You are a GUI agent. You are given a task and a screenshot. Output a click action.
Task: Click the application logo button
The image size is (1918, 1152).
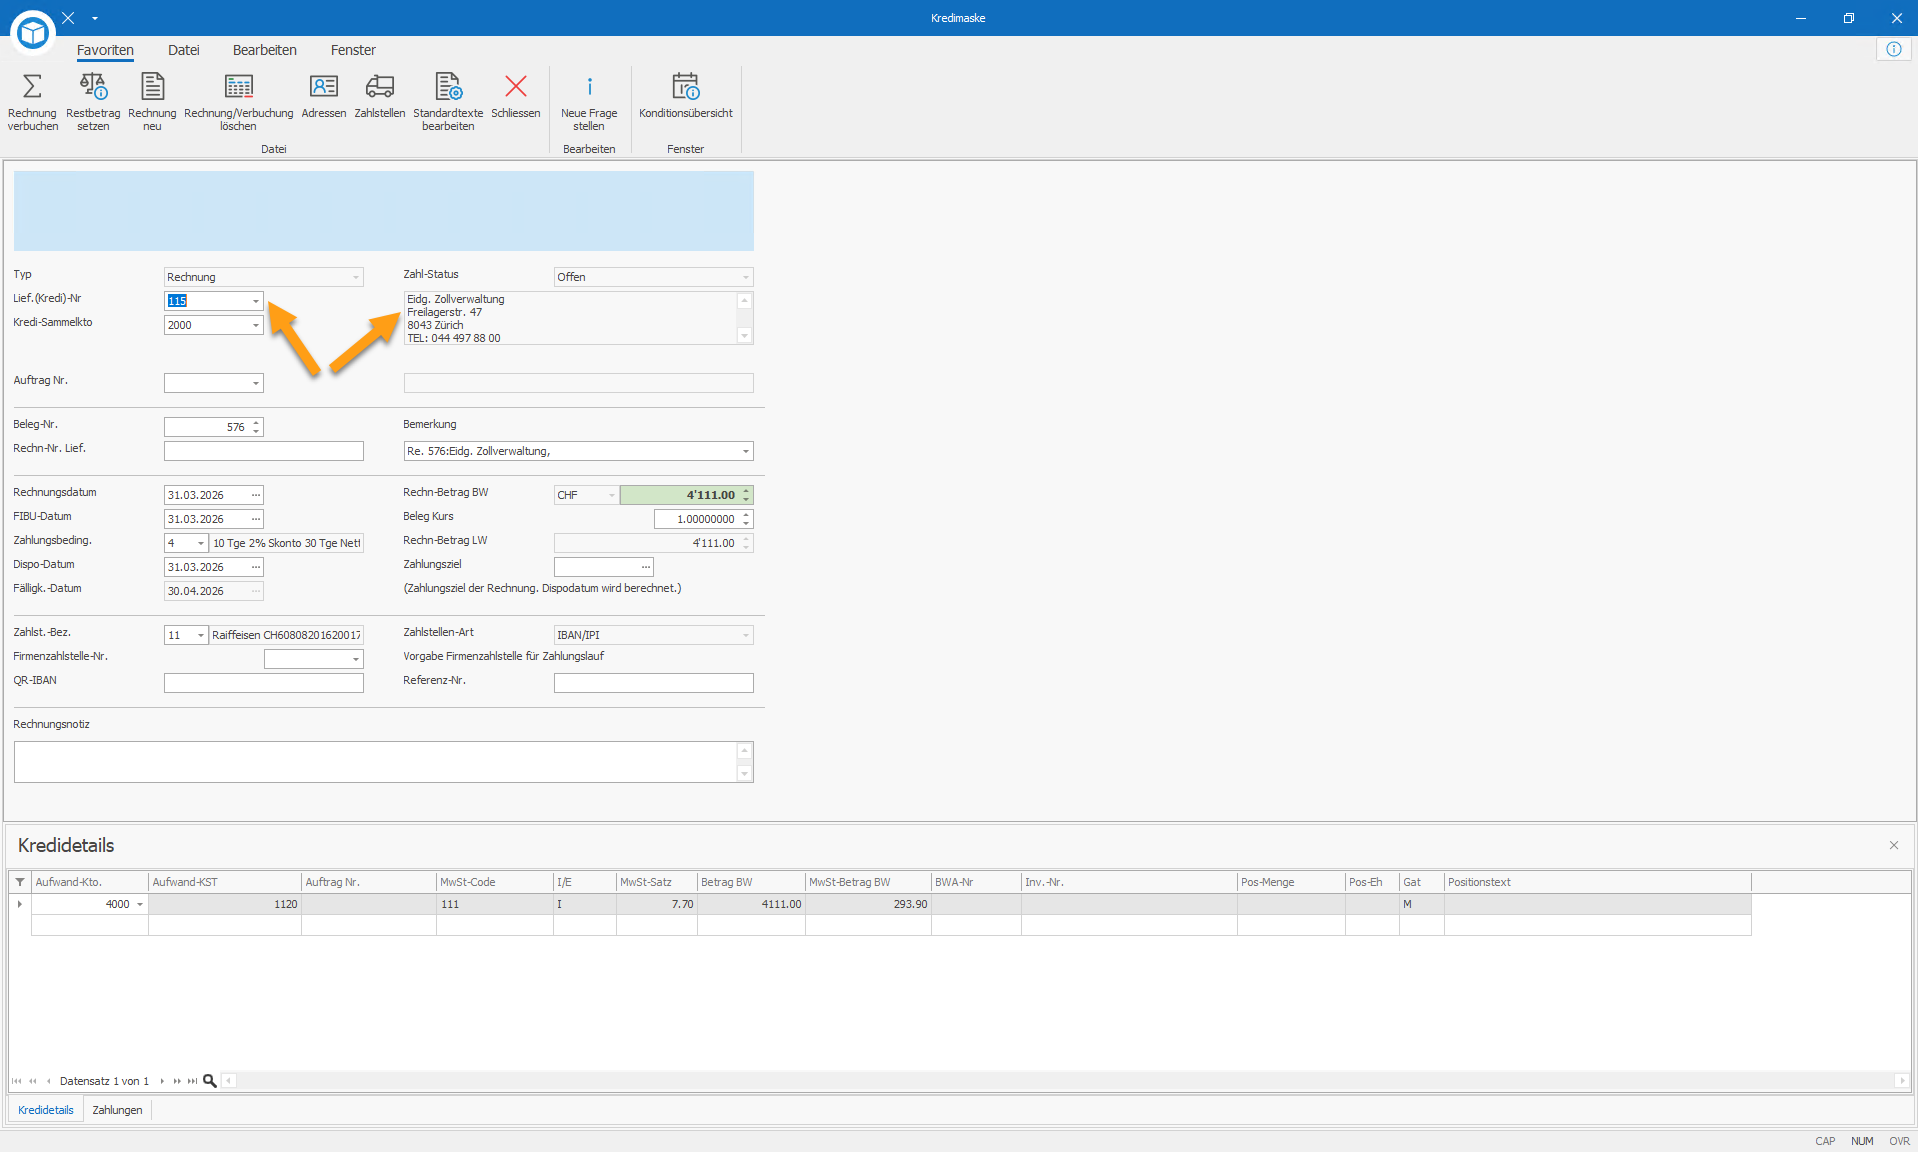[33, 33]
